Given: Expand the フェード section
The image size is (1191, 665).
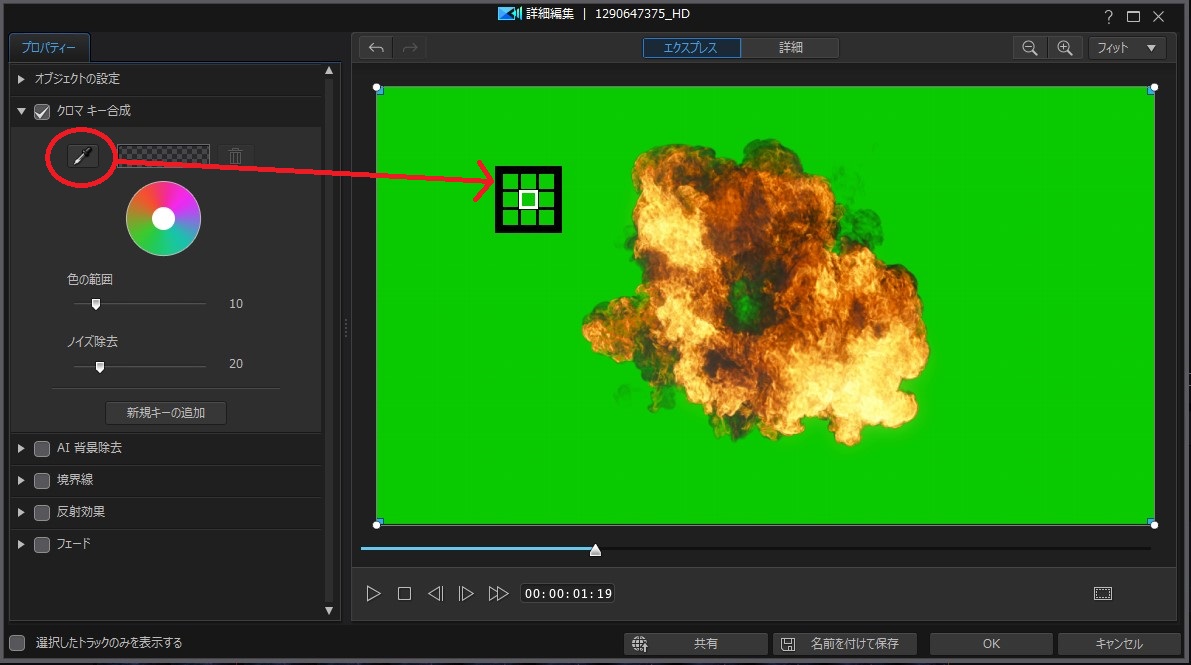Looking at the screenshot, I should pos(22,545).
